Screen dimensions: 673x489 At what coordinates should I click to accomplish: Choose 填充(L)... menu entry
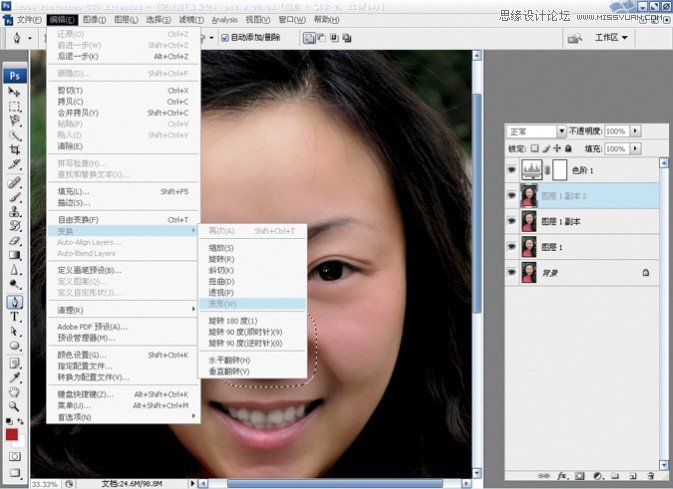coord(123,191)
